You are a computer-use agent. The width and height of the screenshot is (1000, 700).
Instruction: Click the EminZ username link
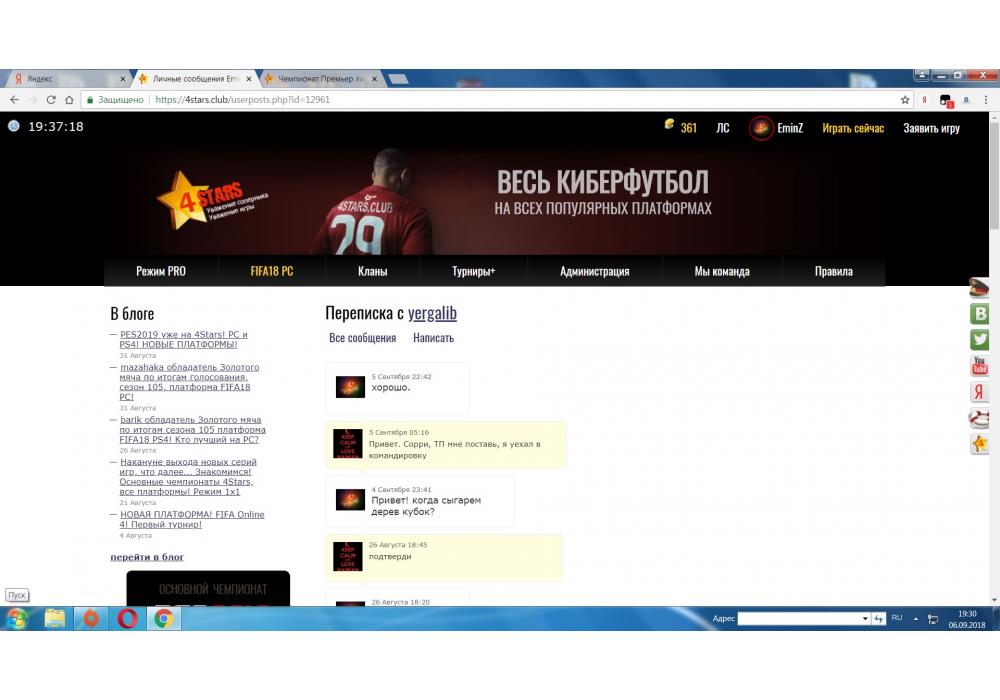click(790, 128)
